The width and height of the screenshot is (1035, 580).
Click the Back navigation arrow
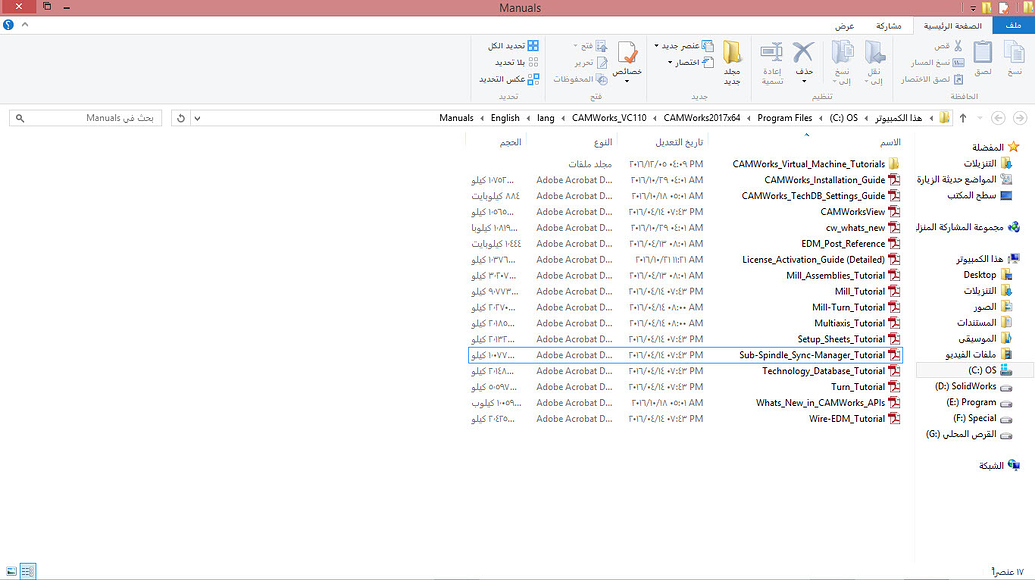(998, 118)
